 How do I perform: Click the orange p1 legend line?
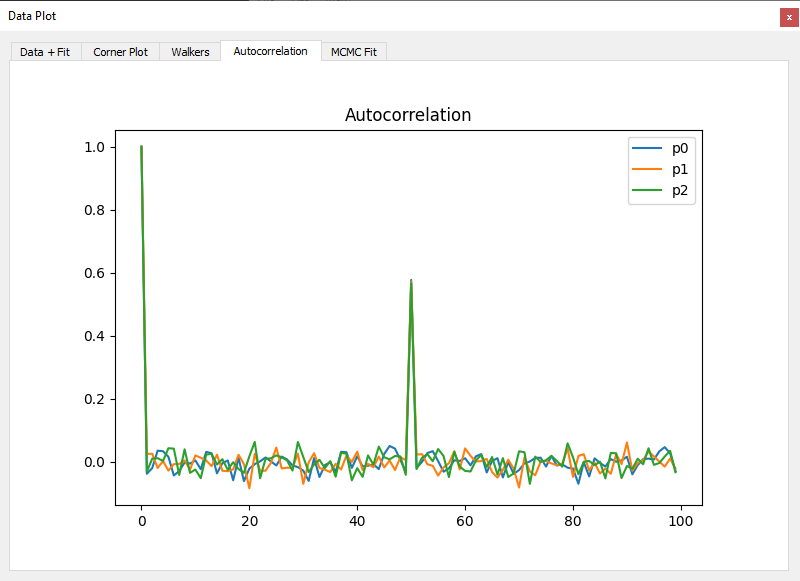pos(647,169)
